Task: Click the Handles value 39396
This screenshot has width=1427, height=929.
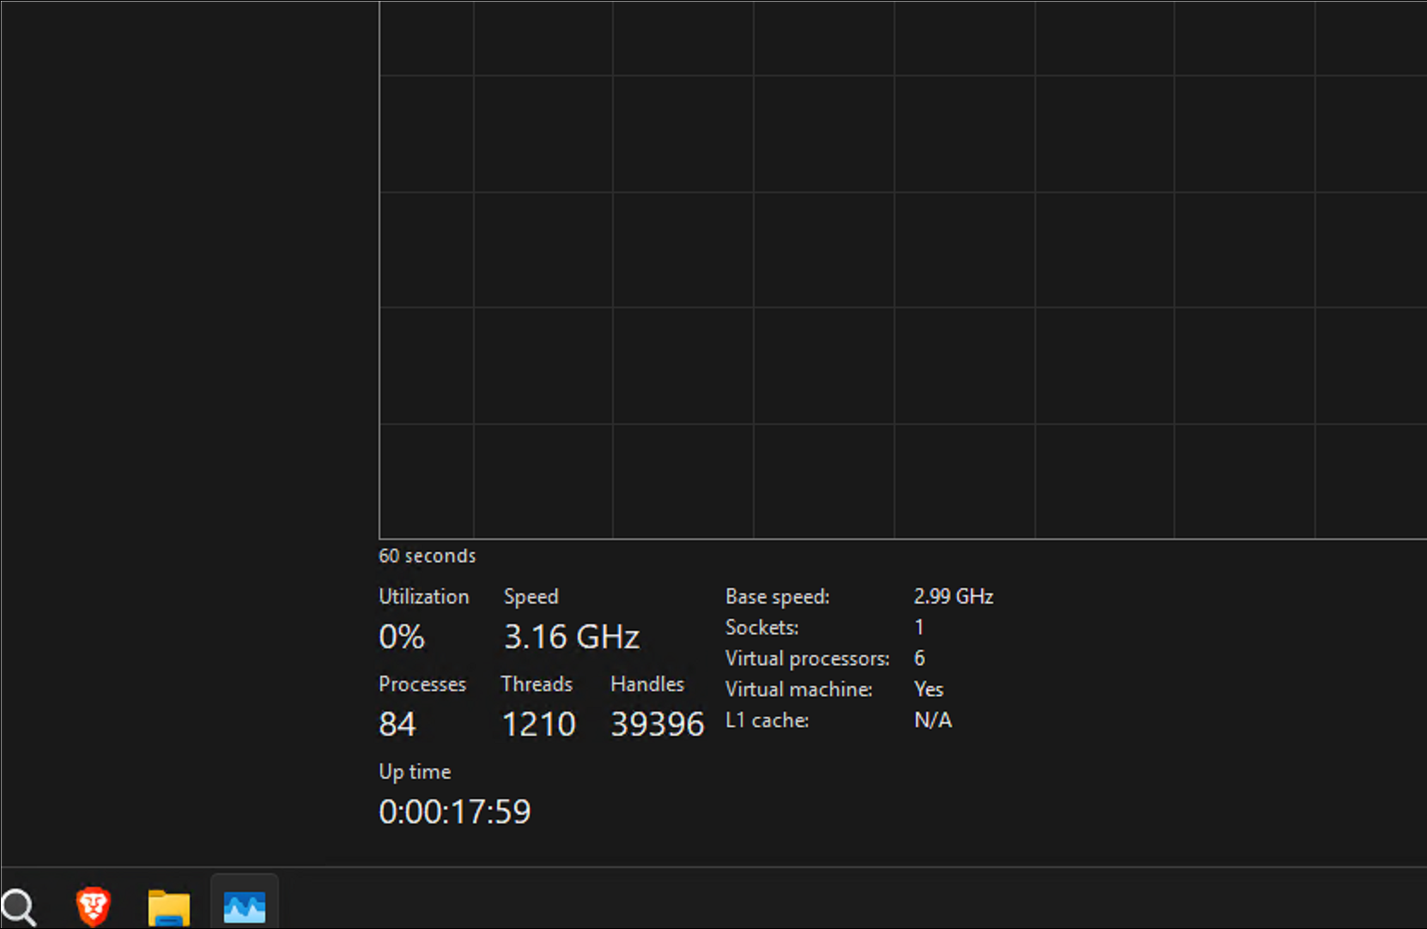Action: coord(657,724)
